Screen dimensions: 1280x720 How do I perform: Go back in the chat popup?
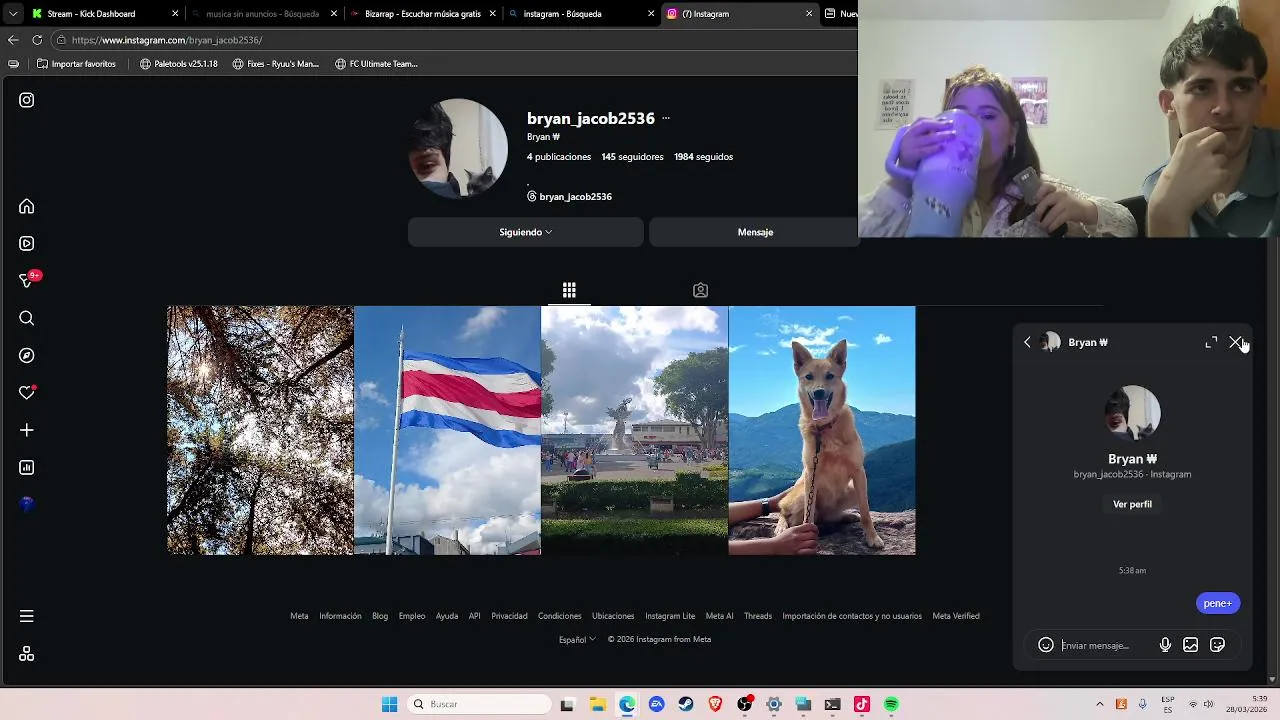[x=1027, y=342]
